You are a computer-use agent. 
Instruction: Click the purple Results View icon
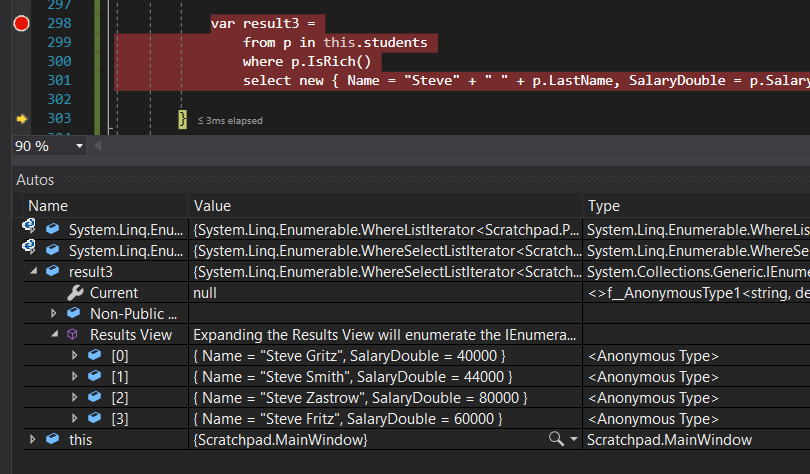point(72,334)
